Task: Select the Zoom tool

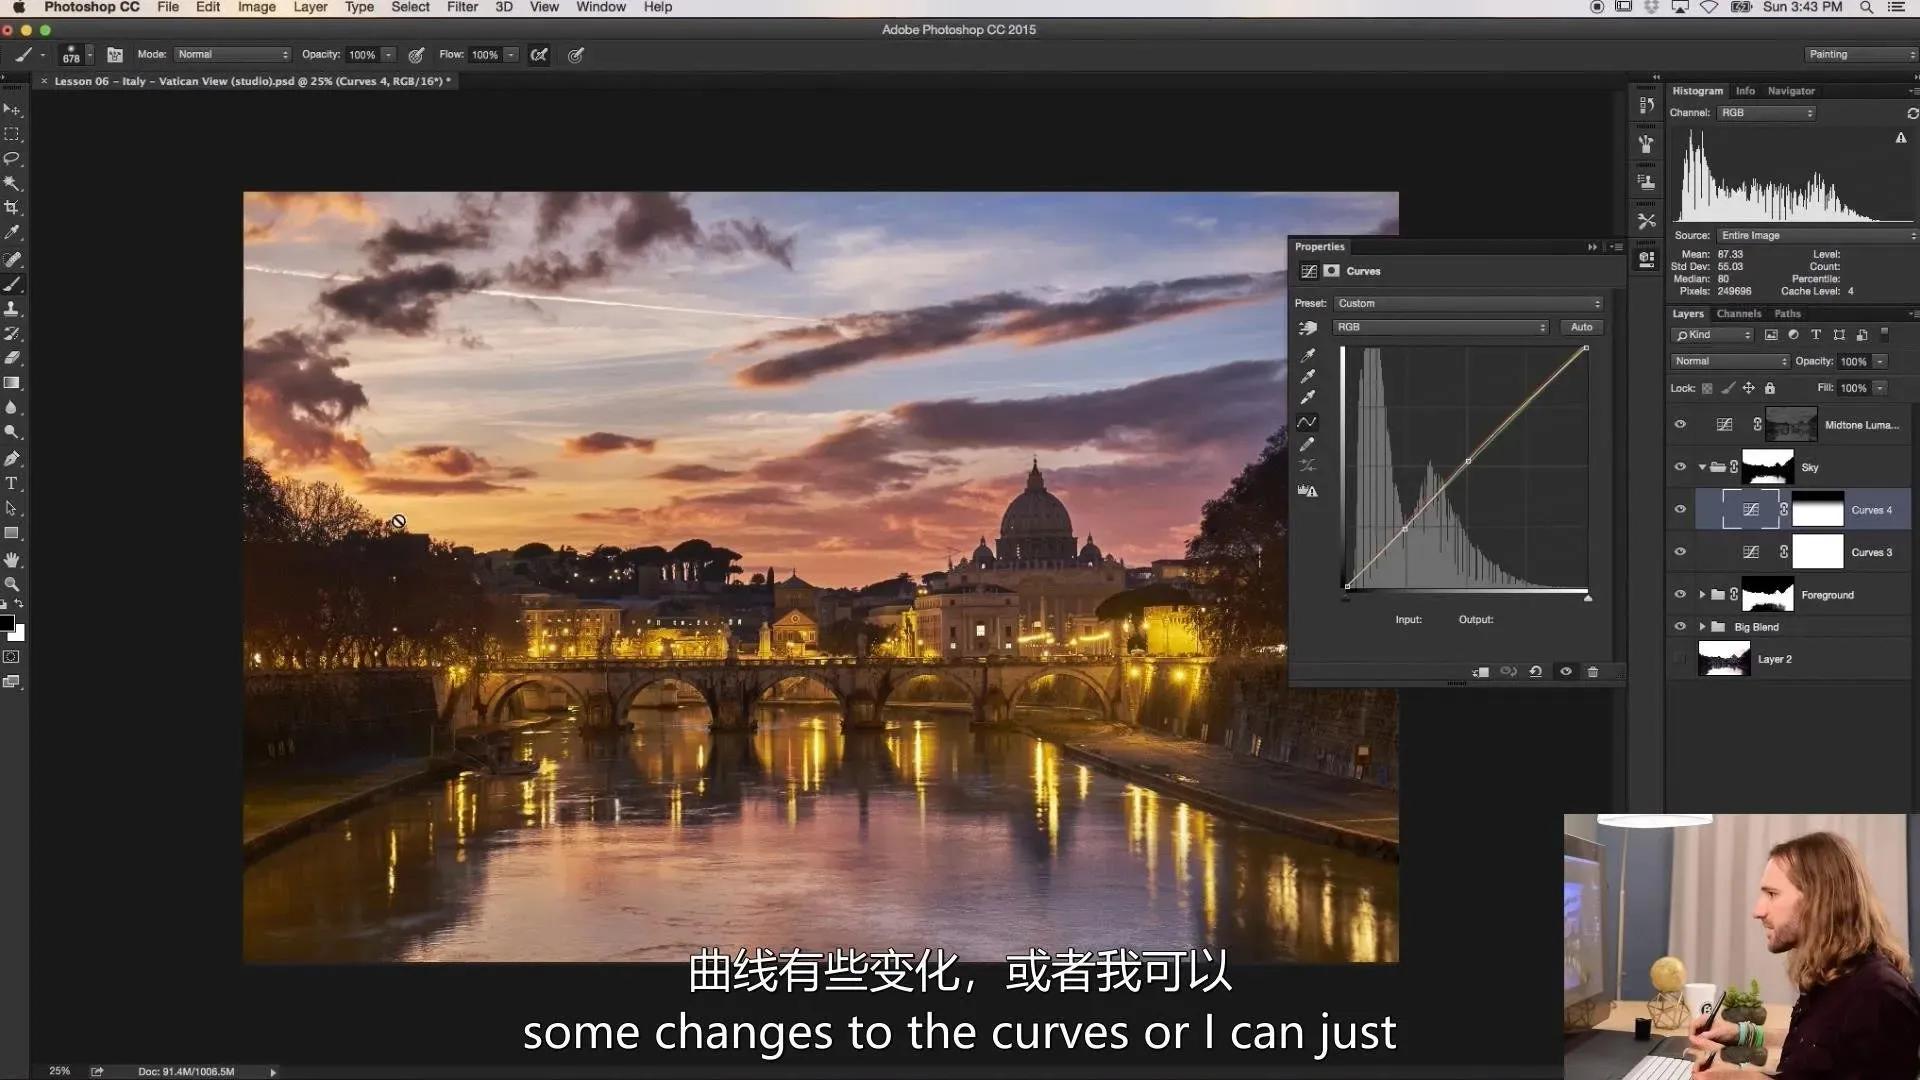Action: (12, 584)
